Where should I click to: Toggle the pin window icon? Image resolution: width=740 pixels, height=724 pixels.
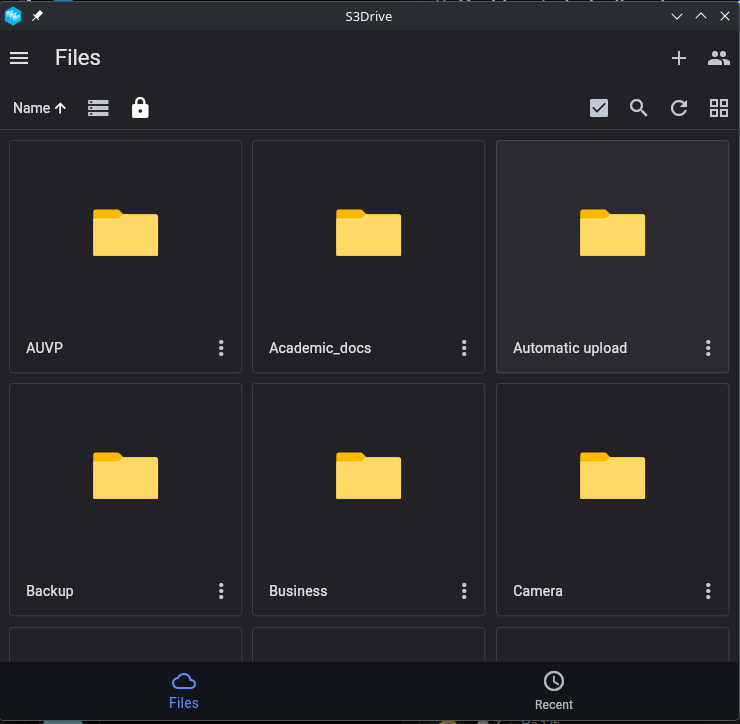click(x=37, y=16)
